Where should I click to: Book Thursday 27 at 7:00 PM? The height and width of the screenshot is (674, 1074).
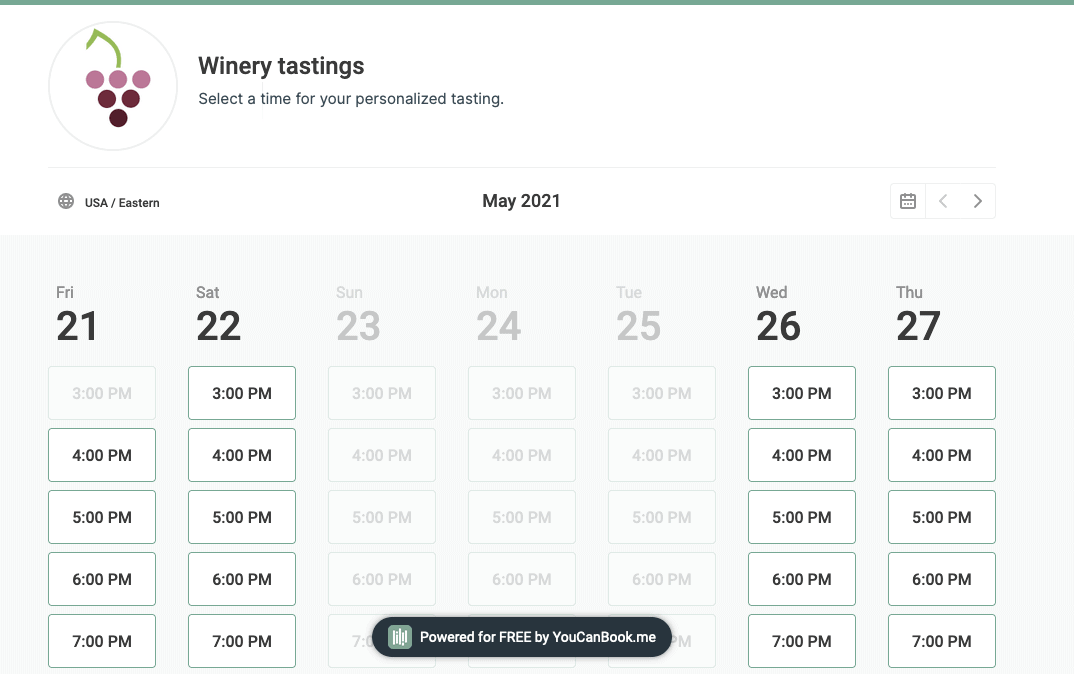click(x=942, y=641)
